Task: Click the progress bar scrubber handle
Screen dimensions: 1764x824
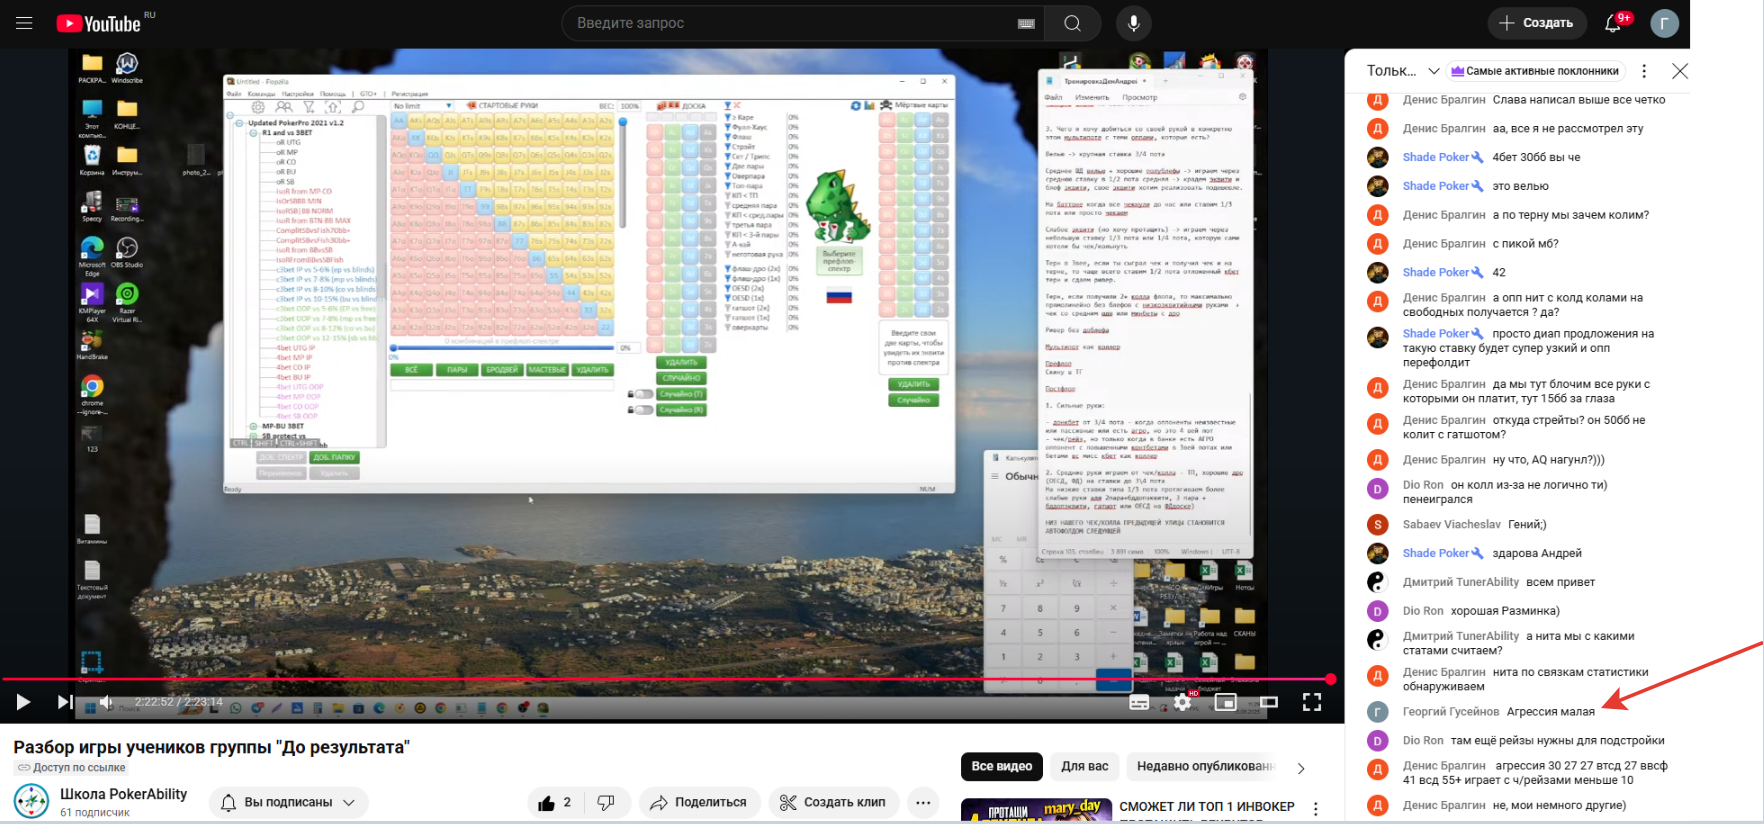Action: pos(1331,679)
